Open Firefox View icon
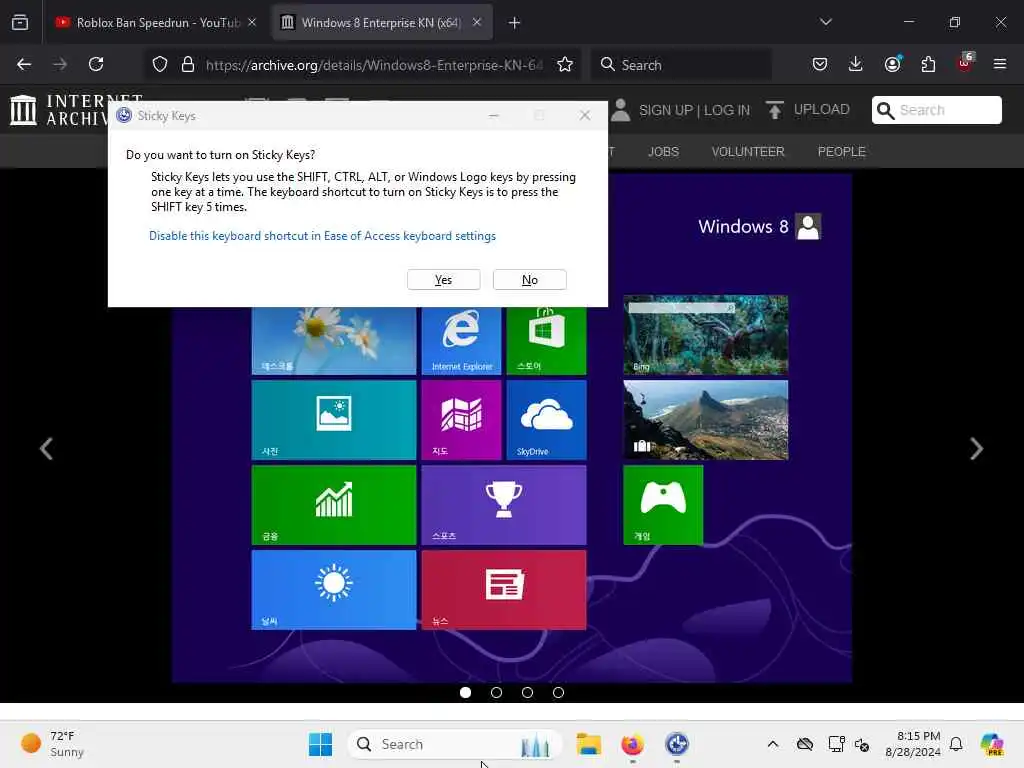The image size is (1024, 768). (20, 23)
